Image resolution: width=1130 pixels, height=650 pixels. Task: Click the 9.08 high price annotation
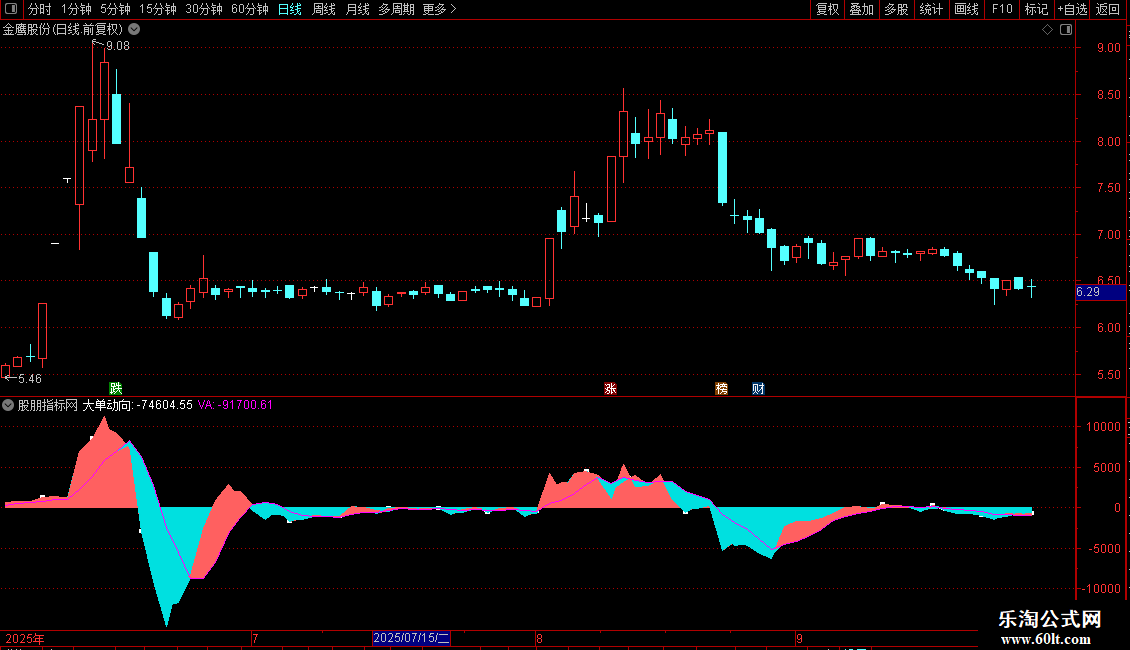(x=117, y=46)
